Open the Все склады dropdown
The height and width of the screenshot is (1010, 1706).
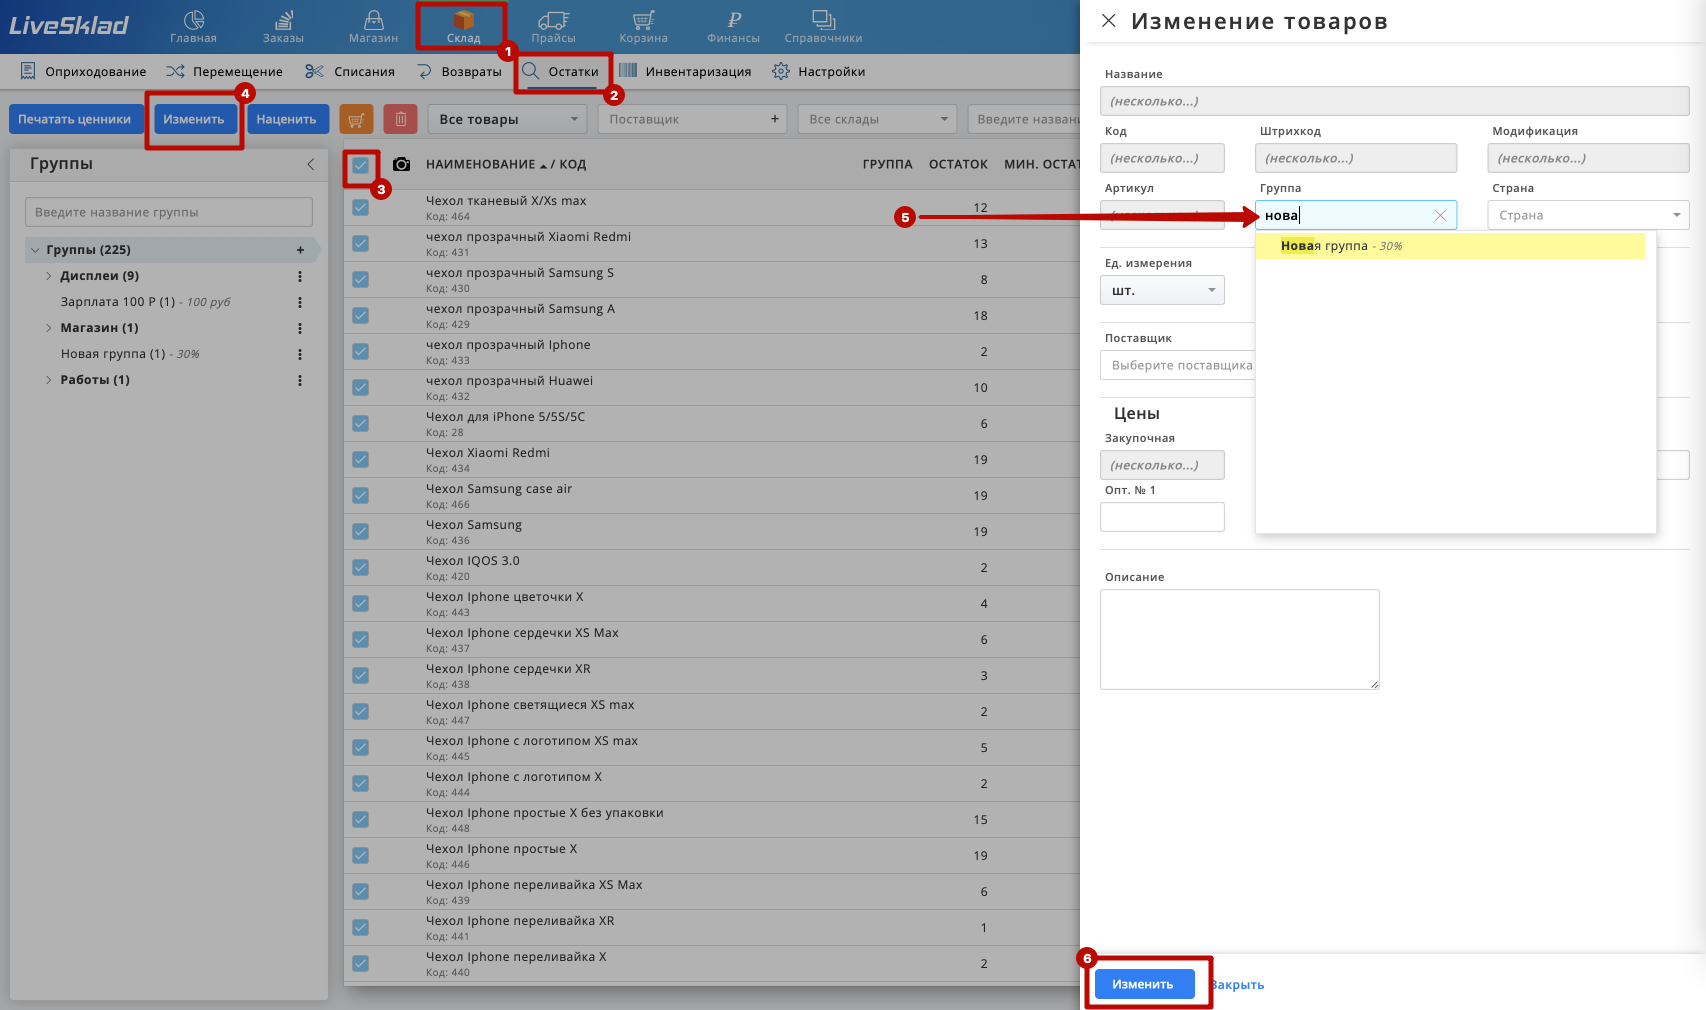click(877, 119)
